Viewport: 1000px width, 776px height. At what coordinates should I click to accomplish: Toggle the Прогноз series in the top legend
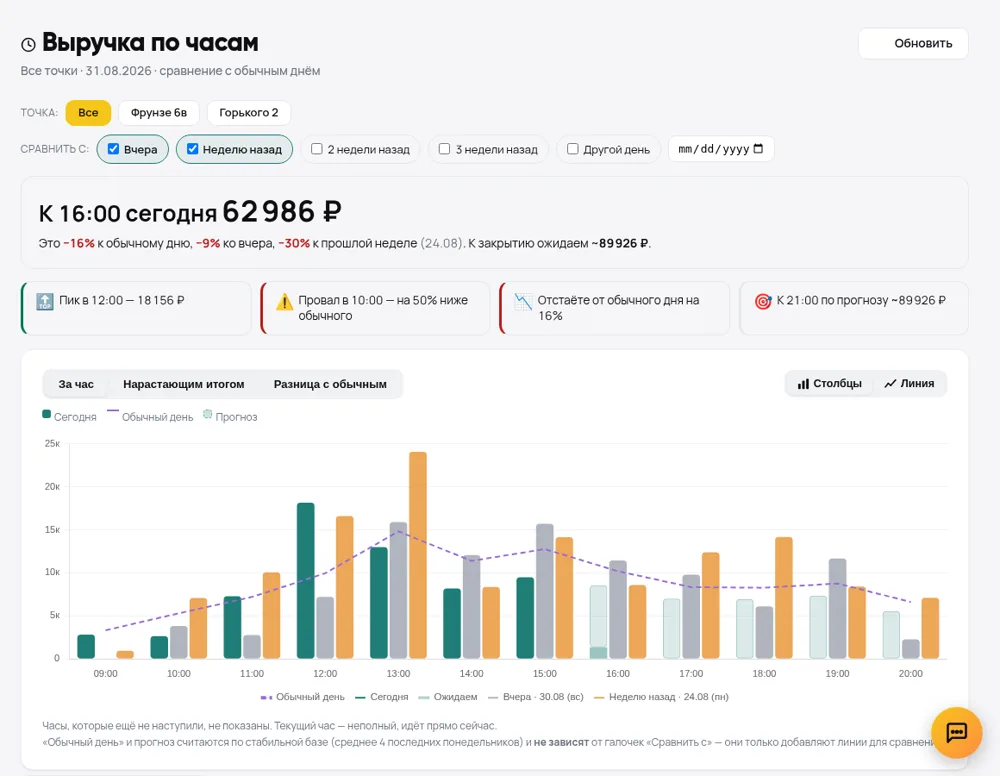click(x=230, y=416)
